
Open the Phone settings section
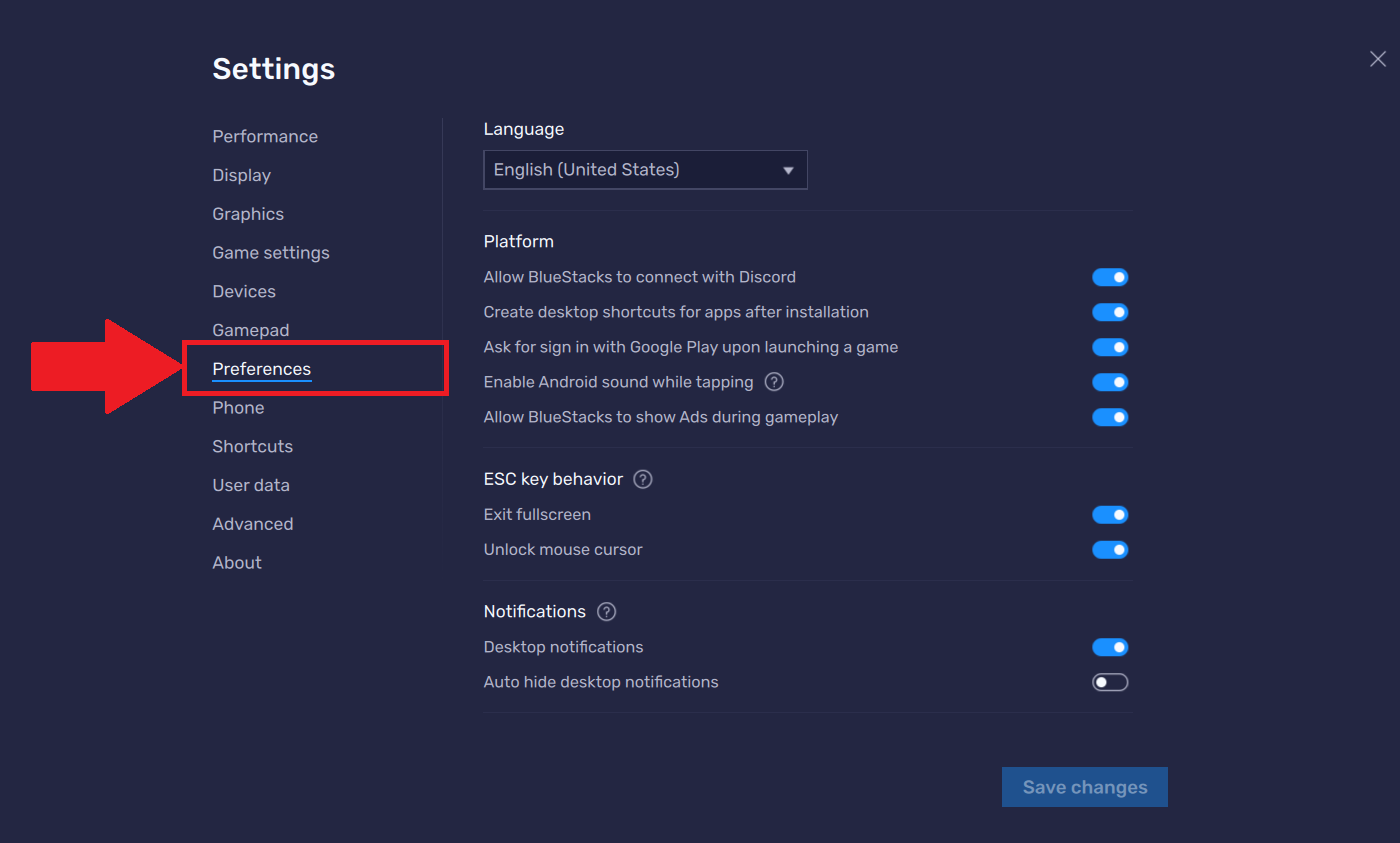tap(238, 408)
